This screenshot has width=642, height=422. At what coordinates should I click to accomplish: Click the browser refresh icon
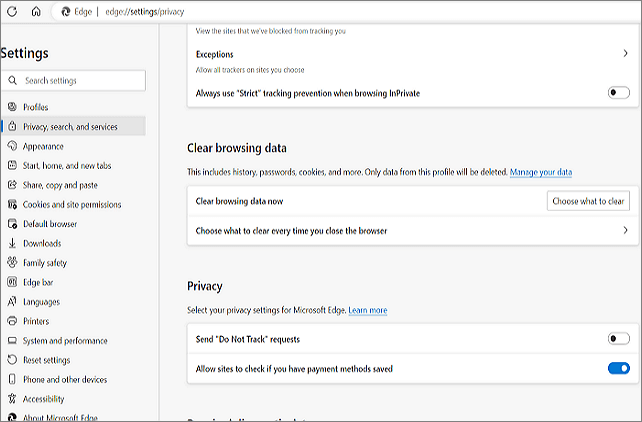[12, 11]
